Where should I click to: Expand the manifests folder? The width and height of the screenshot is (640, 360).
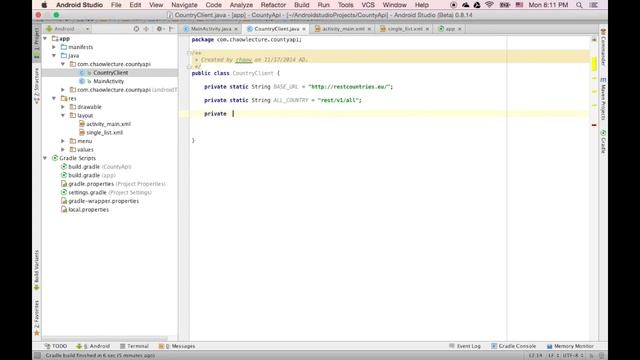(x=54, y=47)
